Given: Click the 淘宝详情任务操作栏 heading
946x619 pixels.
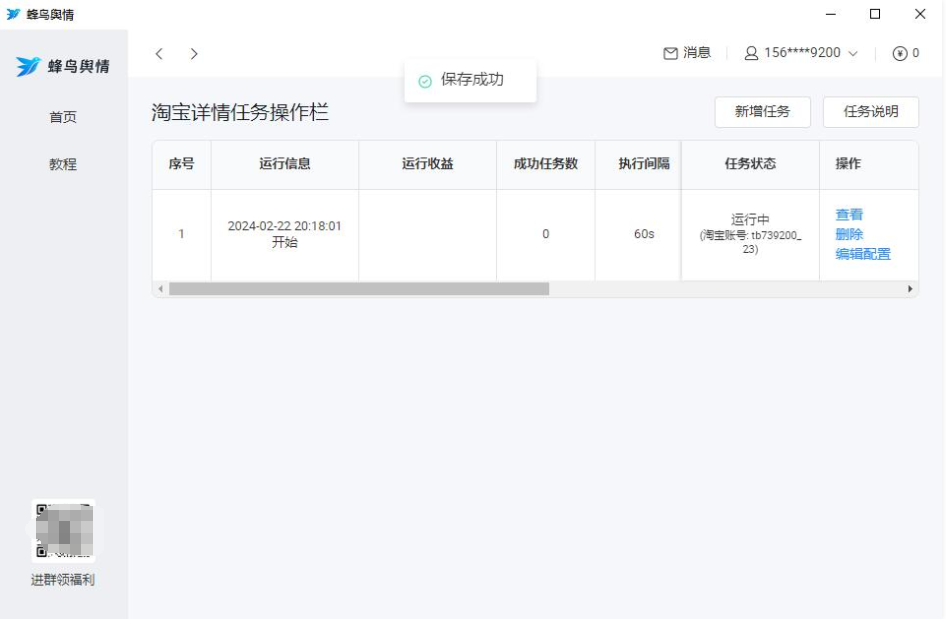Looking at the screenshot, I should point(240,112).
